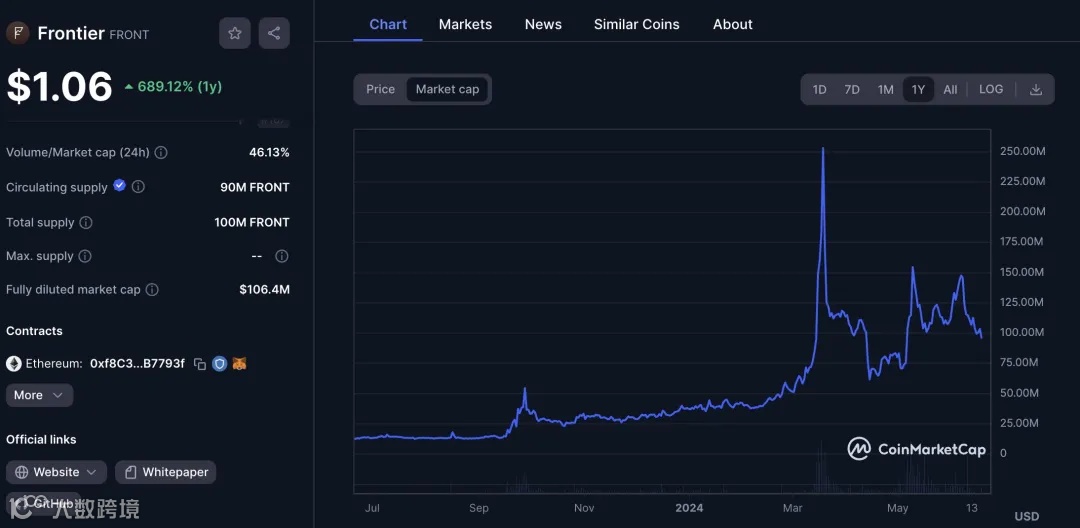Click info icon next to Total supply

click(x=86, y=223)
